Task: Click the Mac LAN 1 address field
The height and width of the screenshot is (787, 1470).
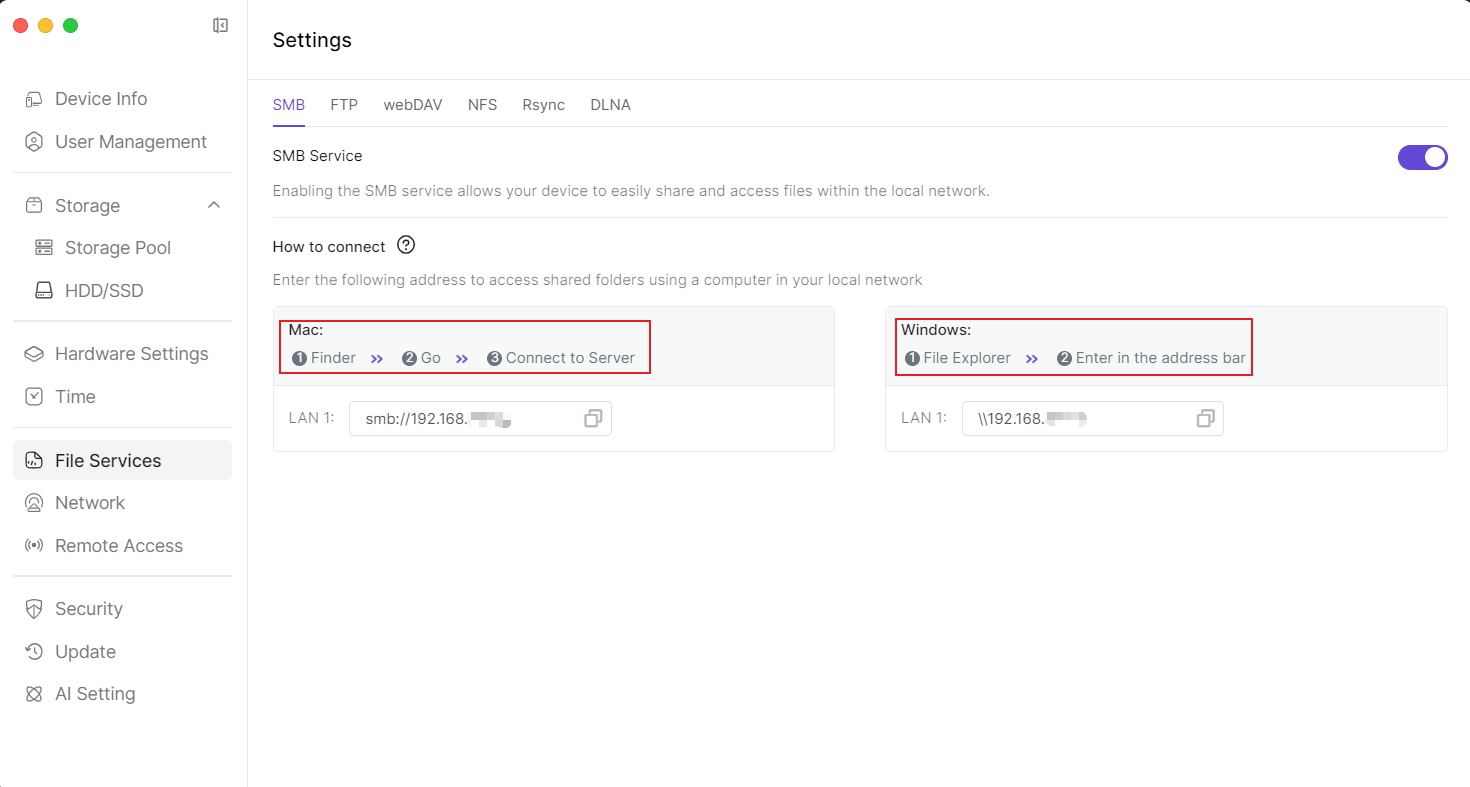Action: [x=460, y=419]
